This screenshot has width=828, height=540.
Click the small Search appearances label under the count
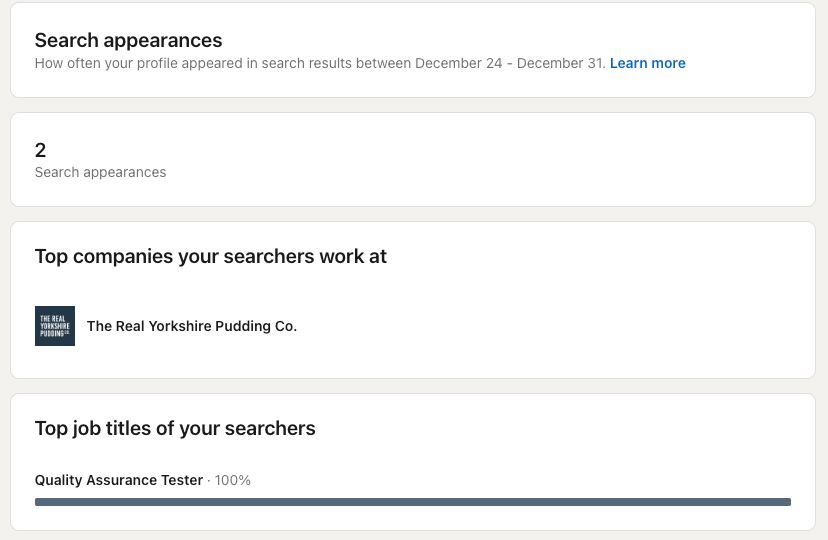click(x=100, y=172)
